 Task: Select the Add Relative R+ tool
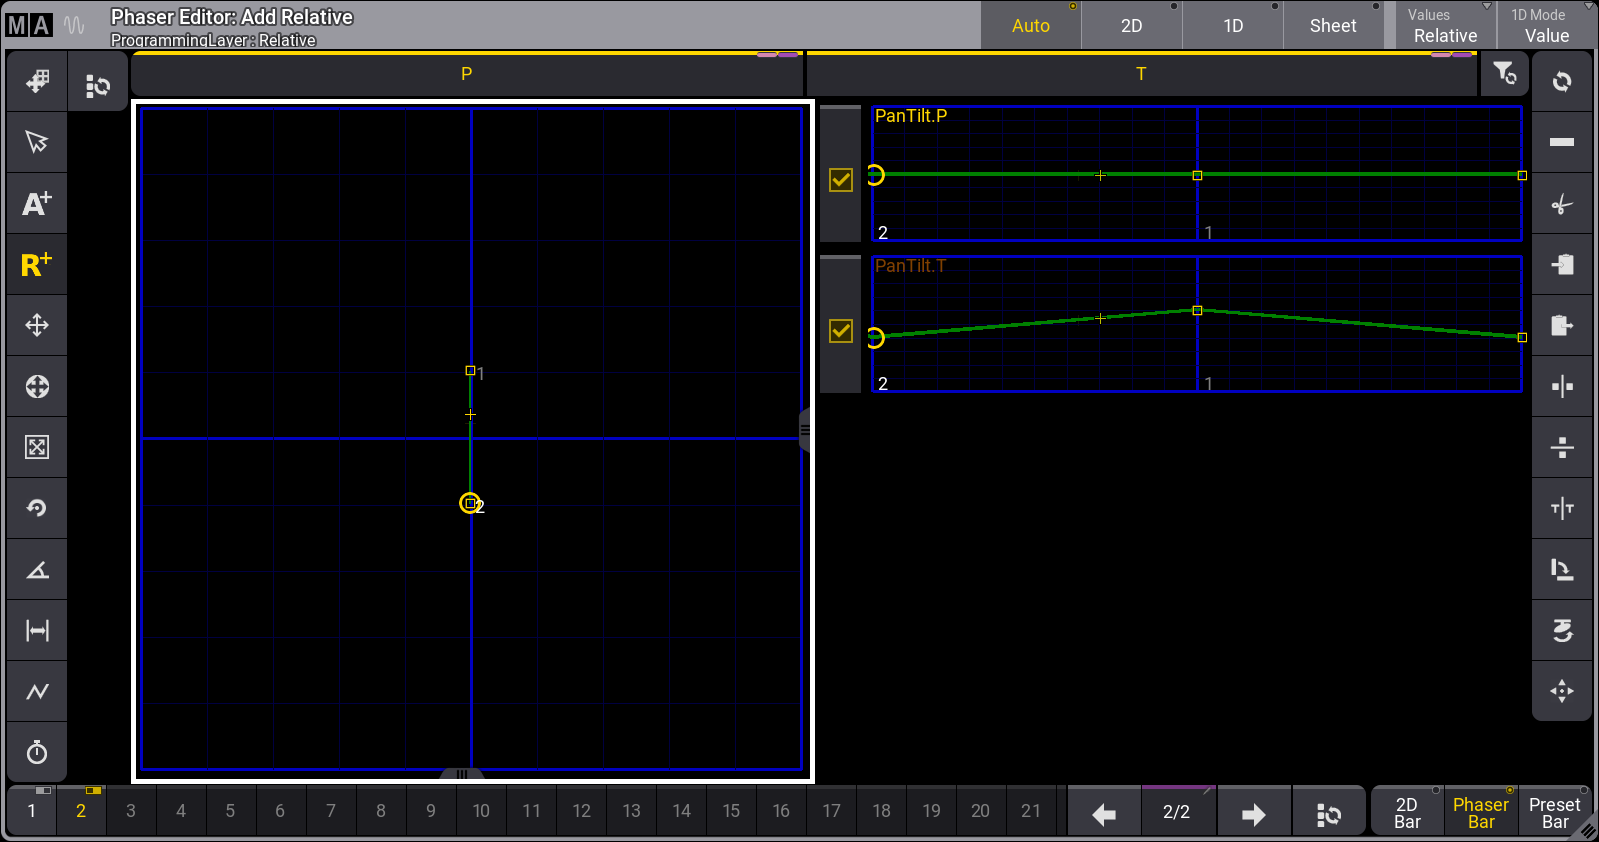click(37, 265)
